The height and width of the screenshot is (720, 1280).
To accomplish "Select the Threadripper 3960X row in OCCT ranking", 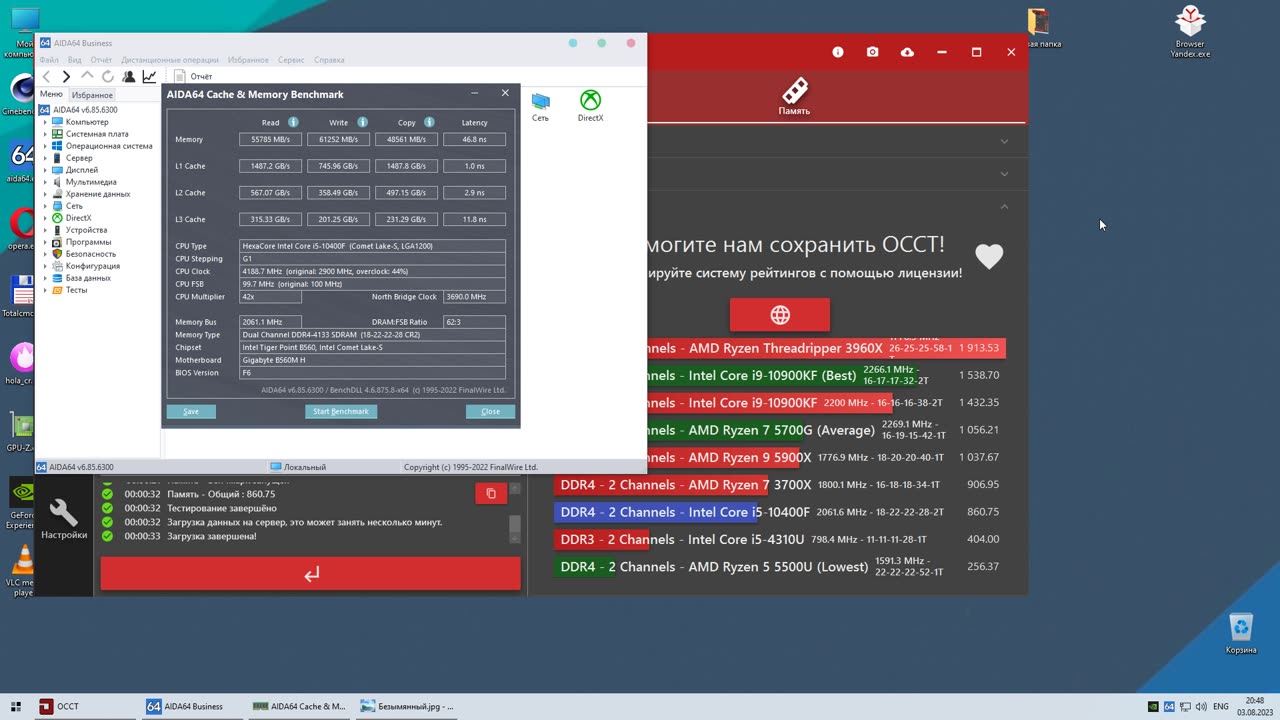I will 826,348.
